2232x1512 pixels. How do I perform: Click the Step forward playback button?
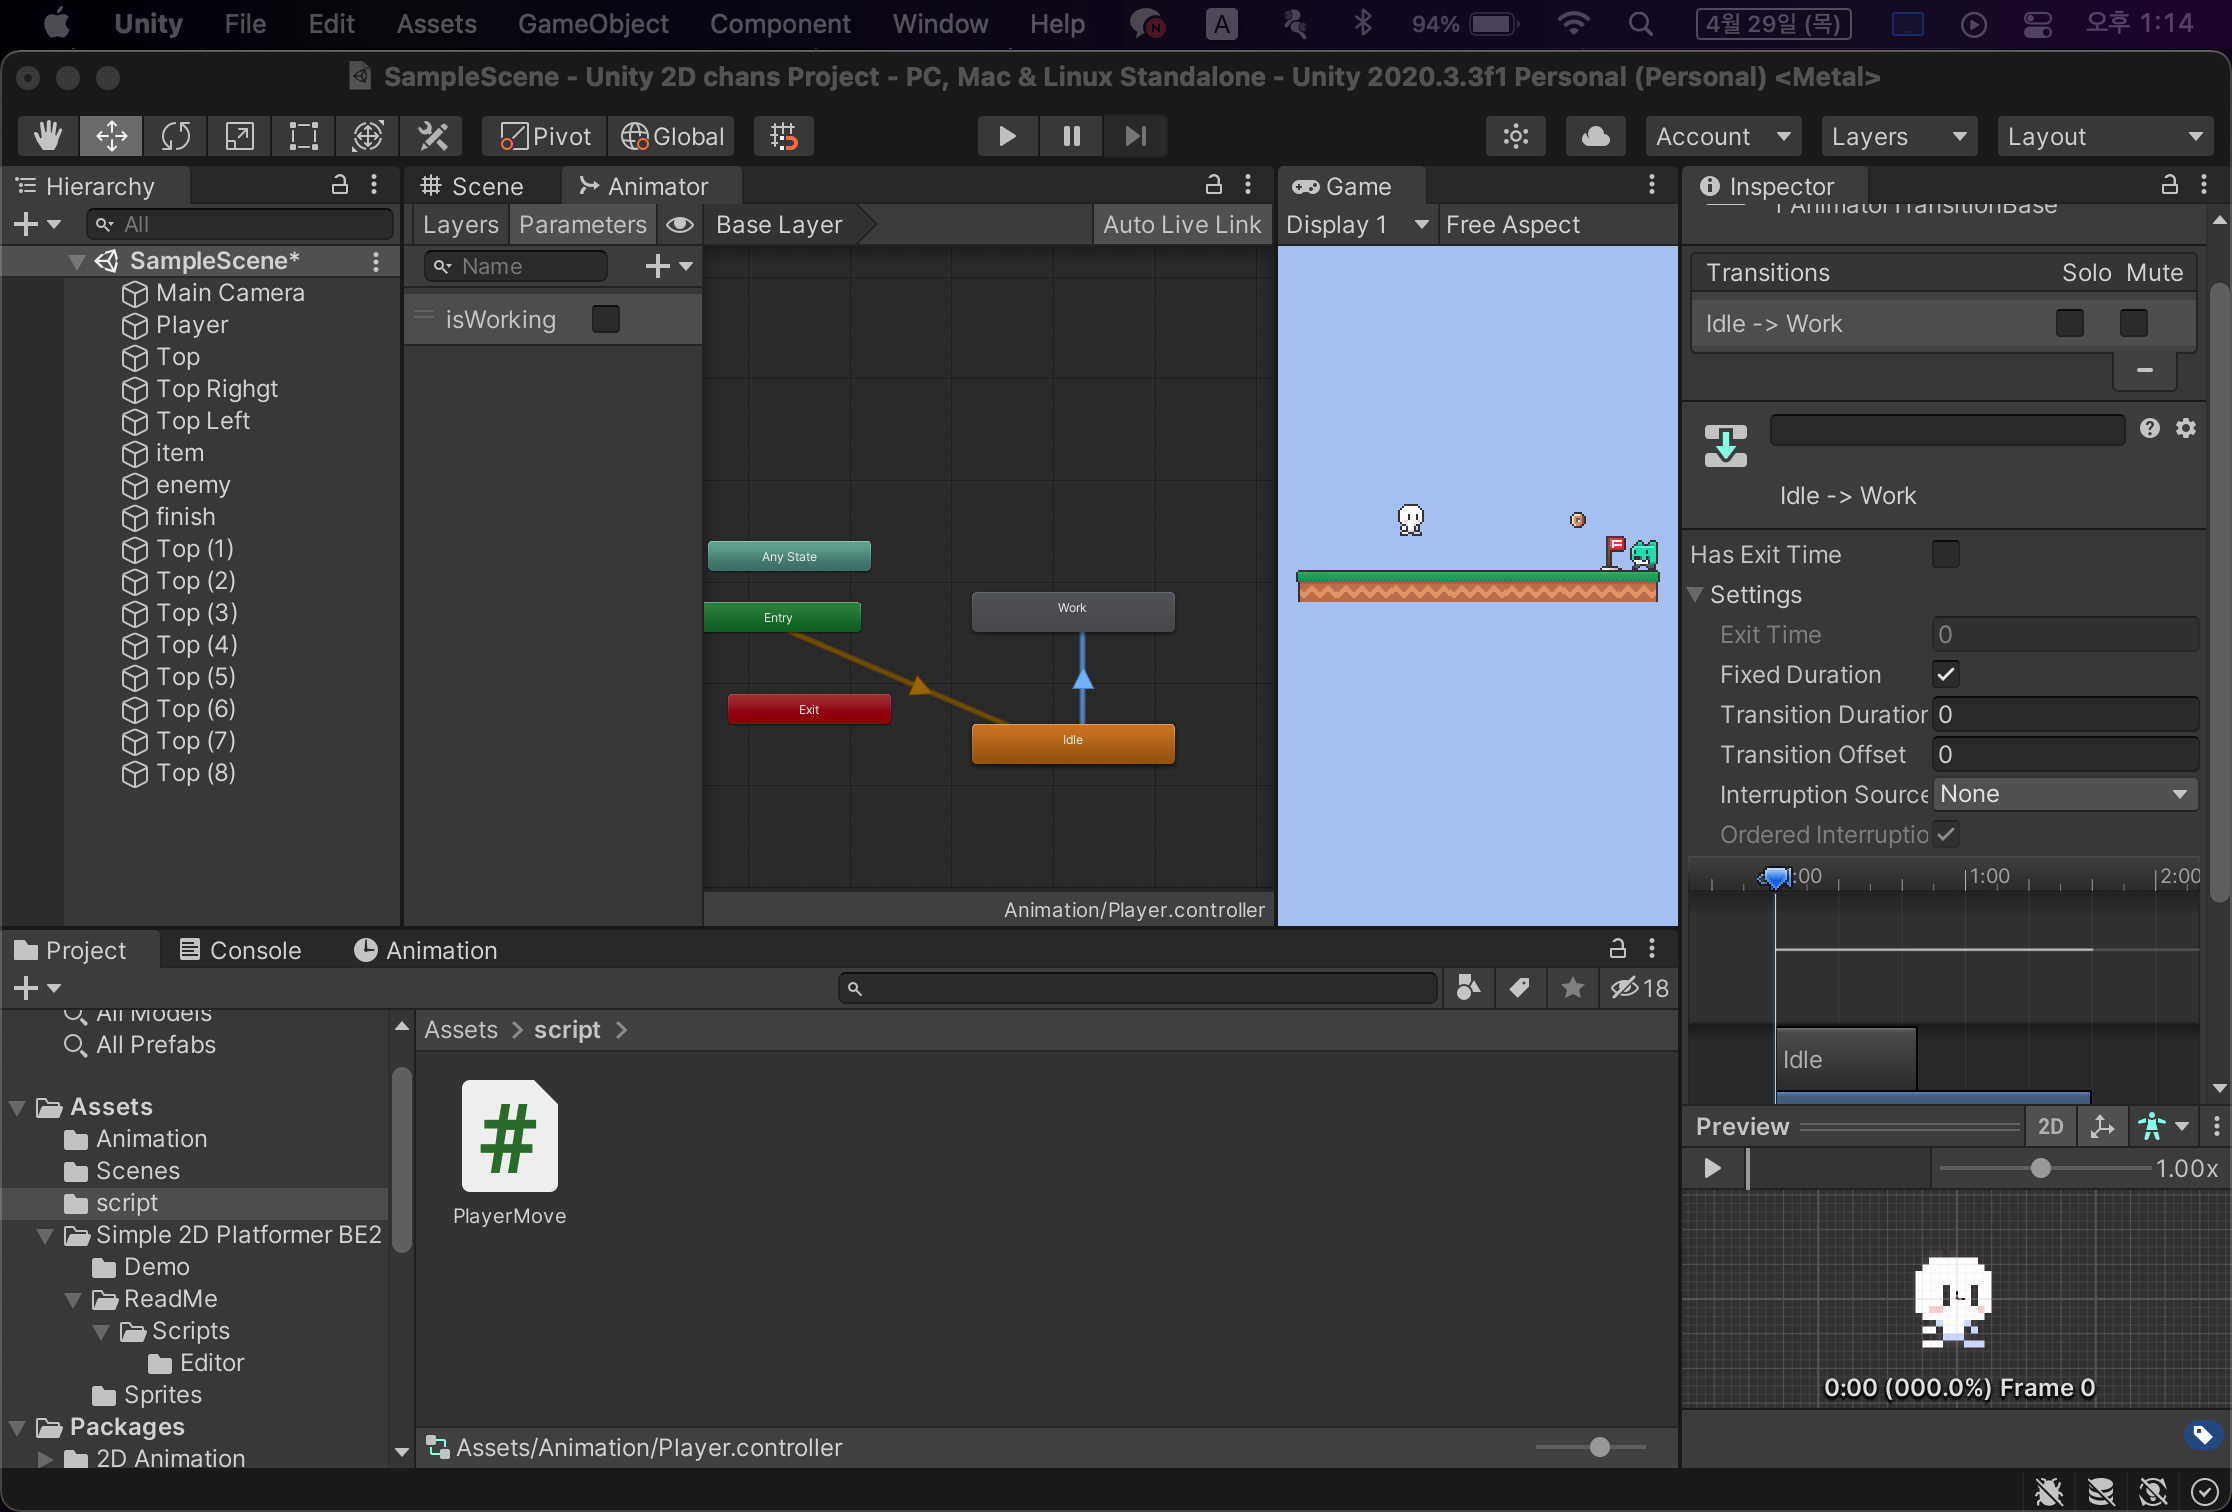(x=1135, y=136)
